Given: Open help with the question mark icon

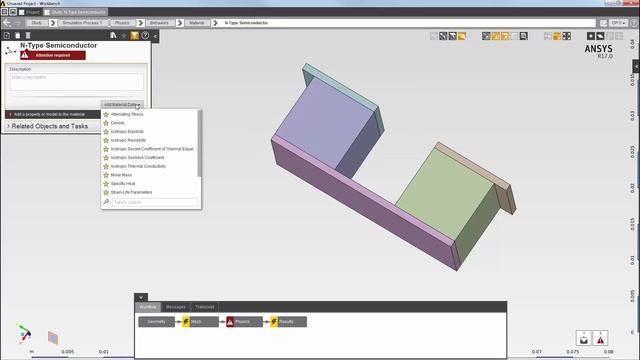Looking at the screenshot, I should [x=145, y=36].
